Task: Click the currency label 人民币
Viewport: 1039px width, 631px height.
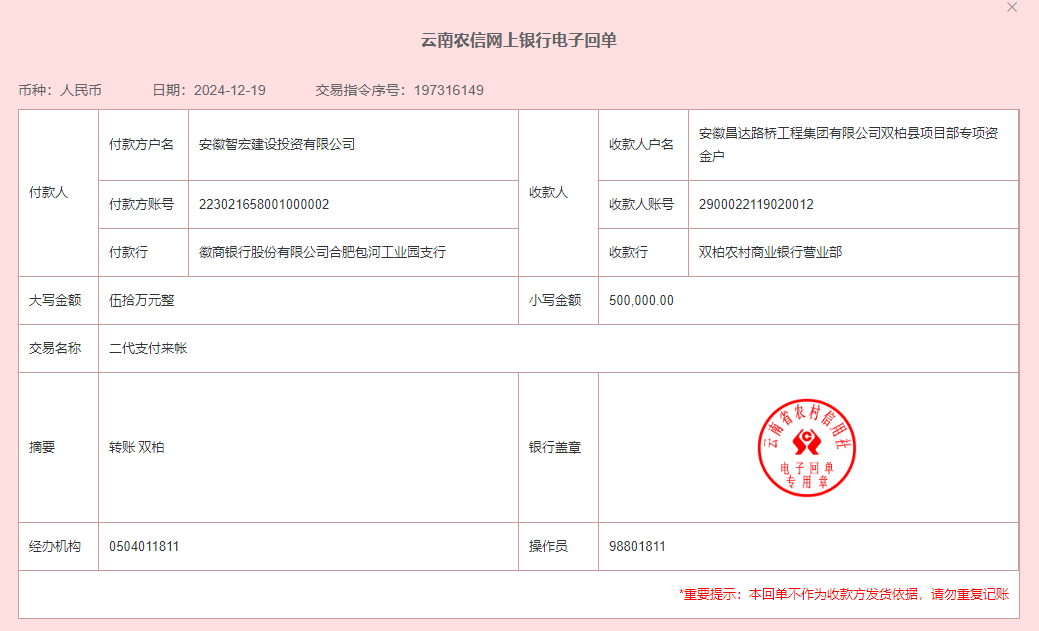Action: (81, 90)
